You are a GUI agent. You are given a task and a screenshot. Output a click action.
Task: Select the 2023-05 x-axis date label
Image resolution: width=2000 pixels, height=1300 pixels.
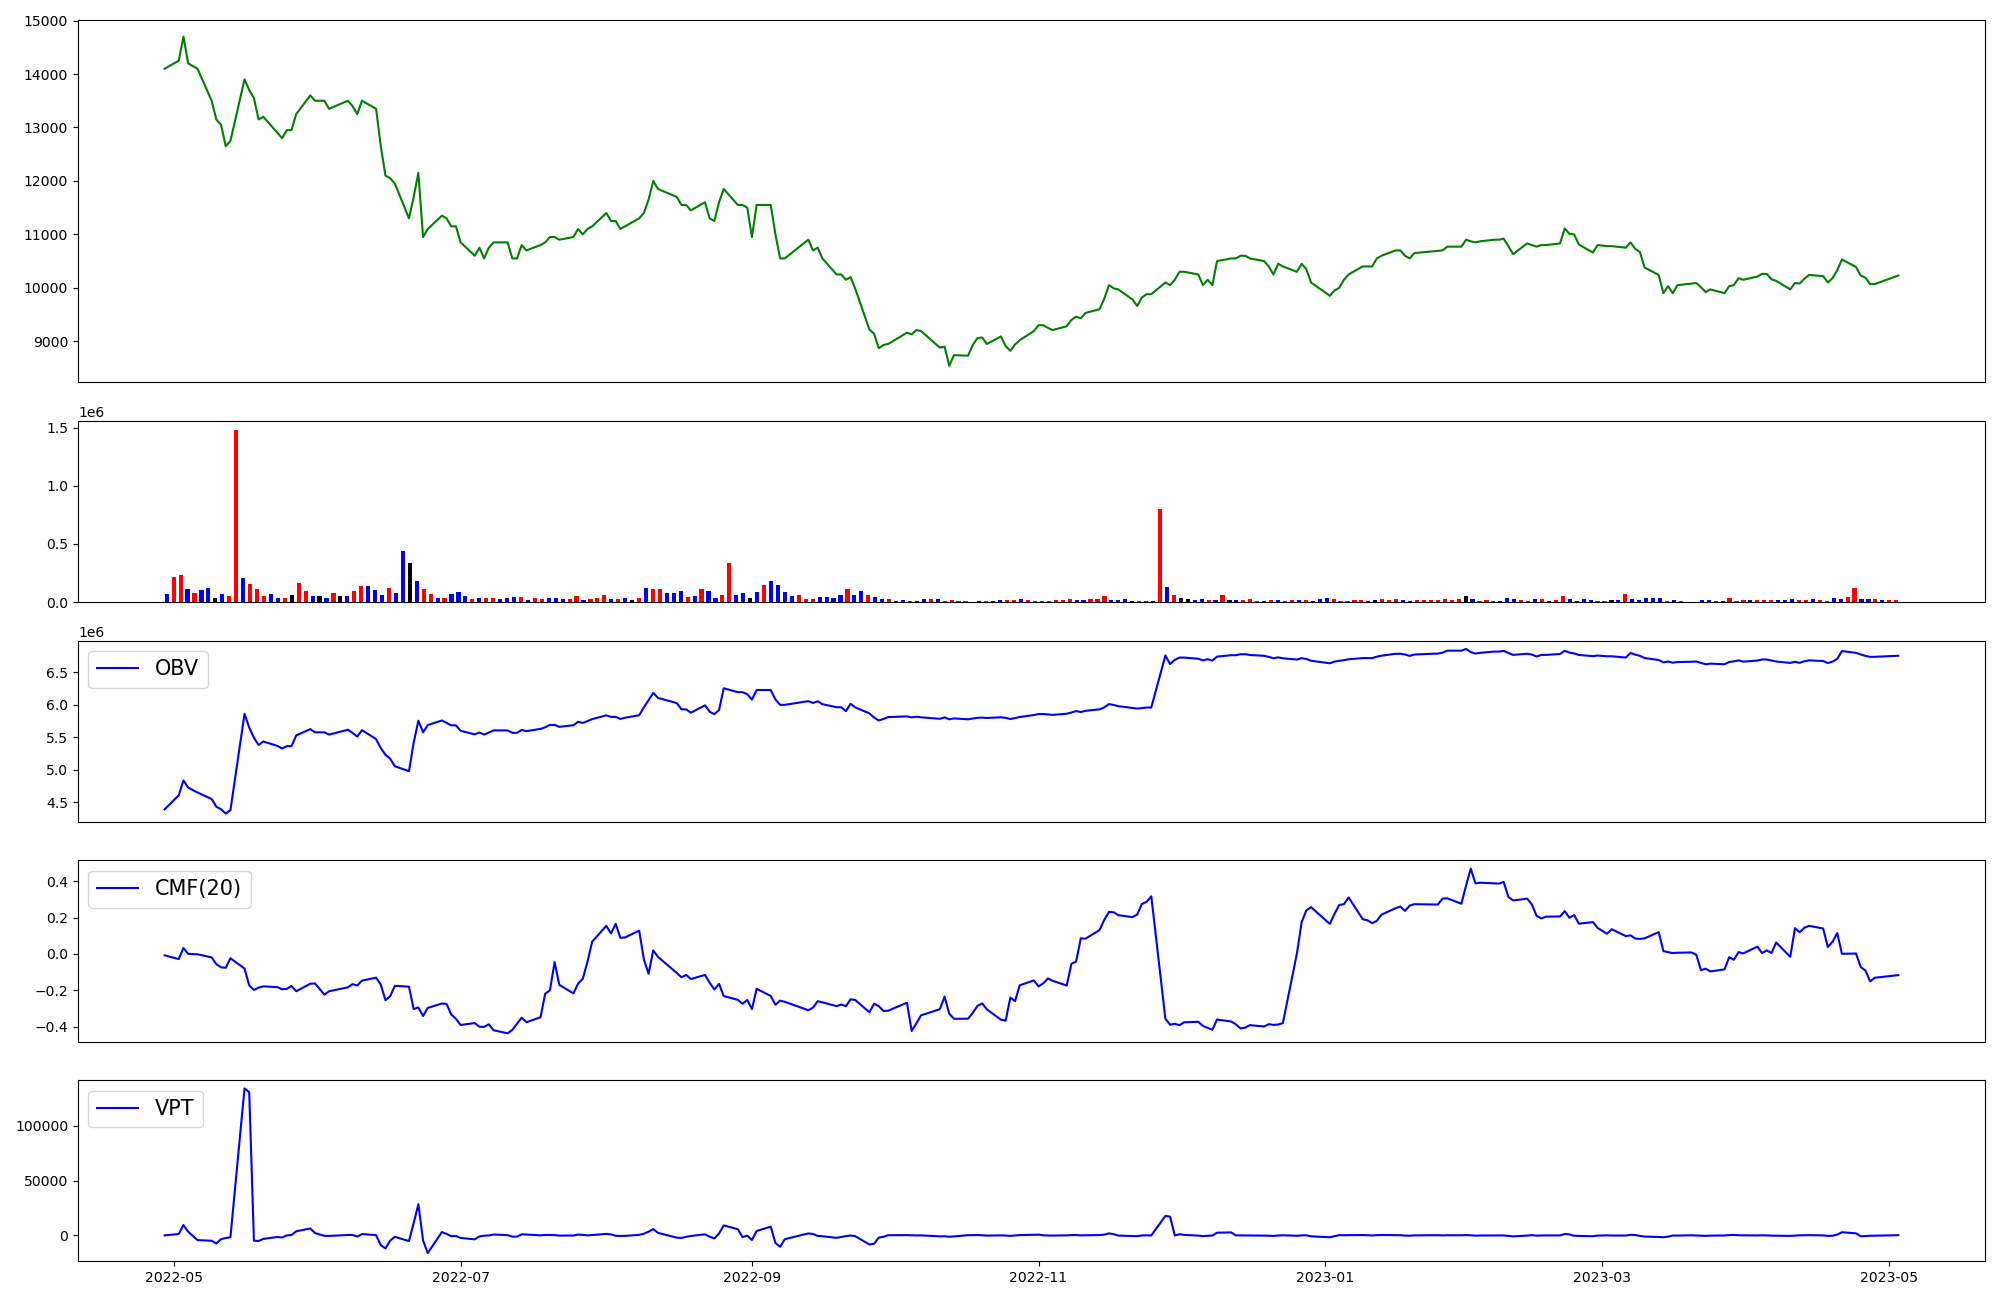(1890, 1276)
